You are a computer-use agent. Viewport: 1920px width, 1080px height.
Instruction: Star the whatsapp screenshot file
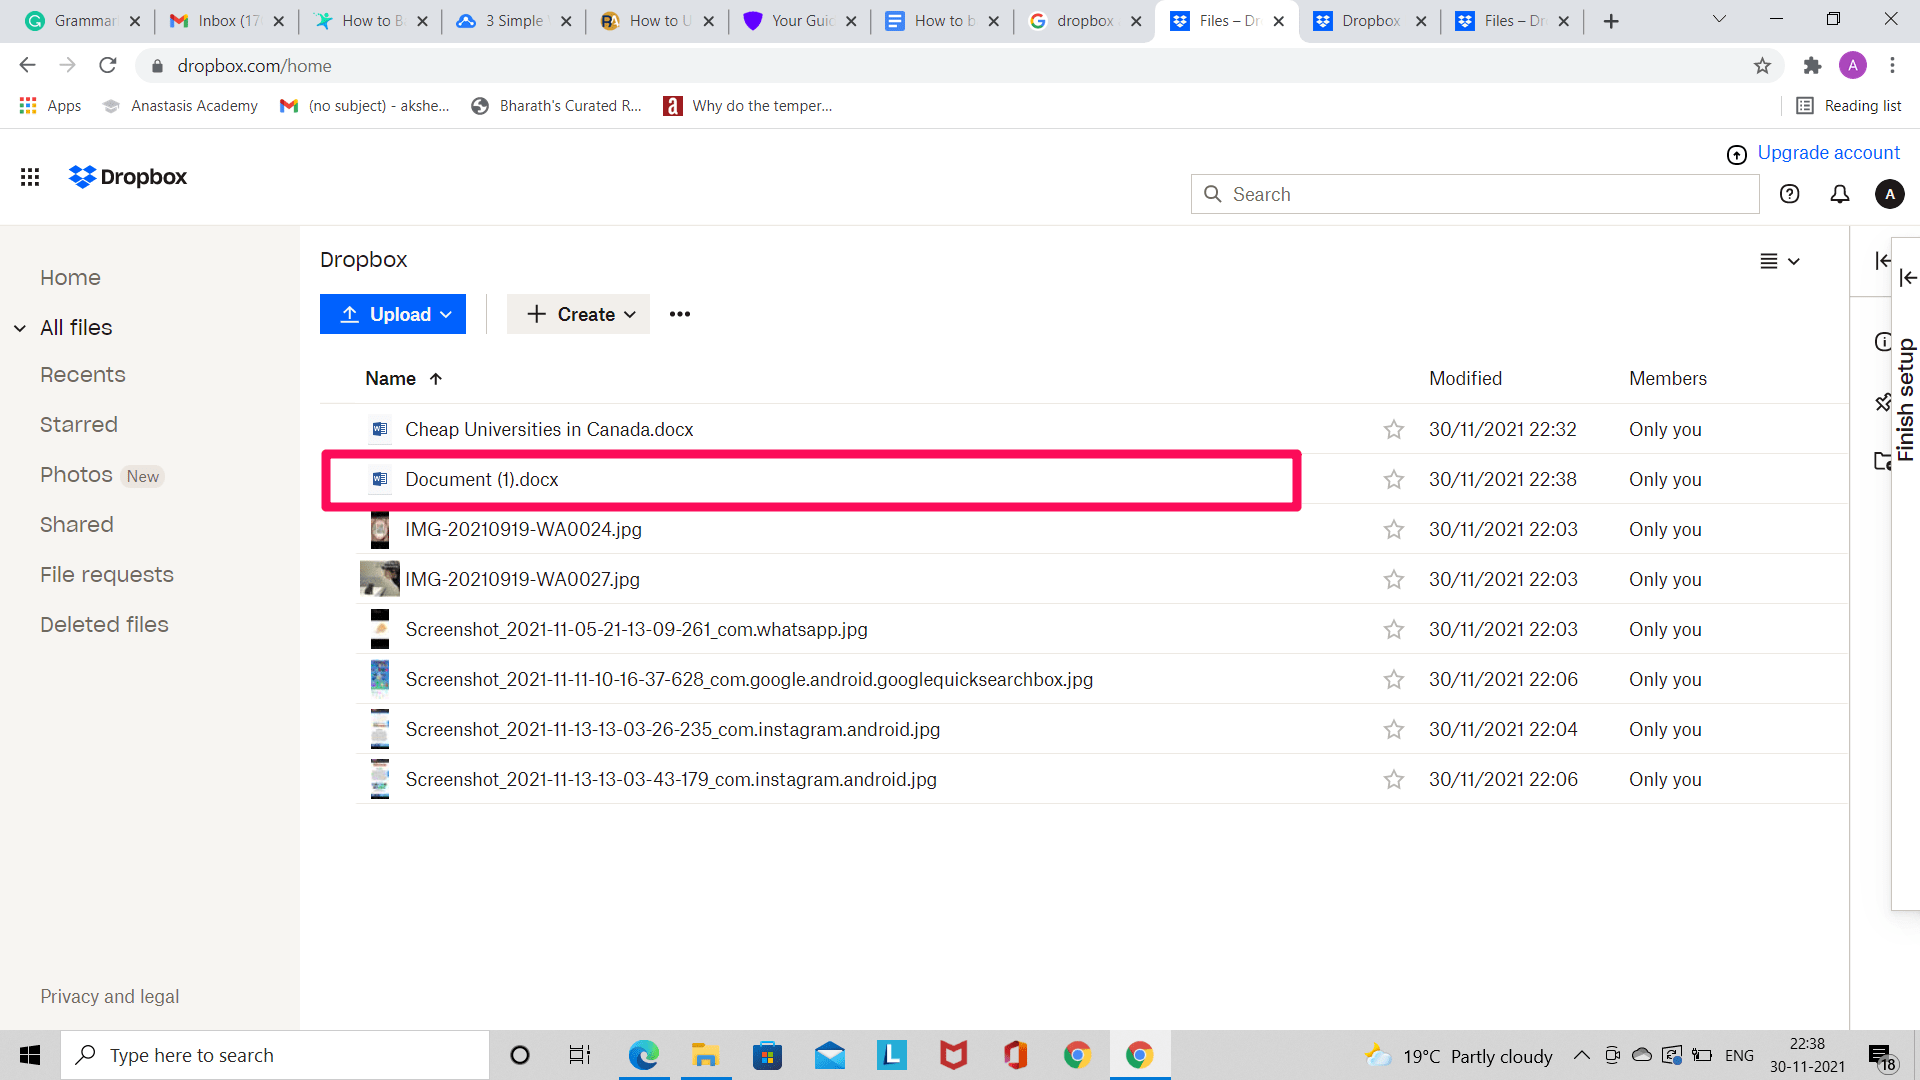coord(1394,630)
